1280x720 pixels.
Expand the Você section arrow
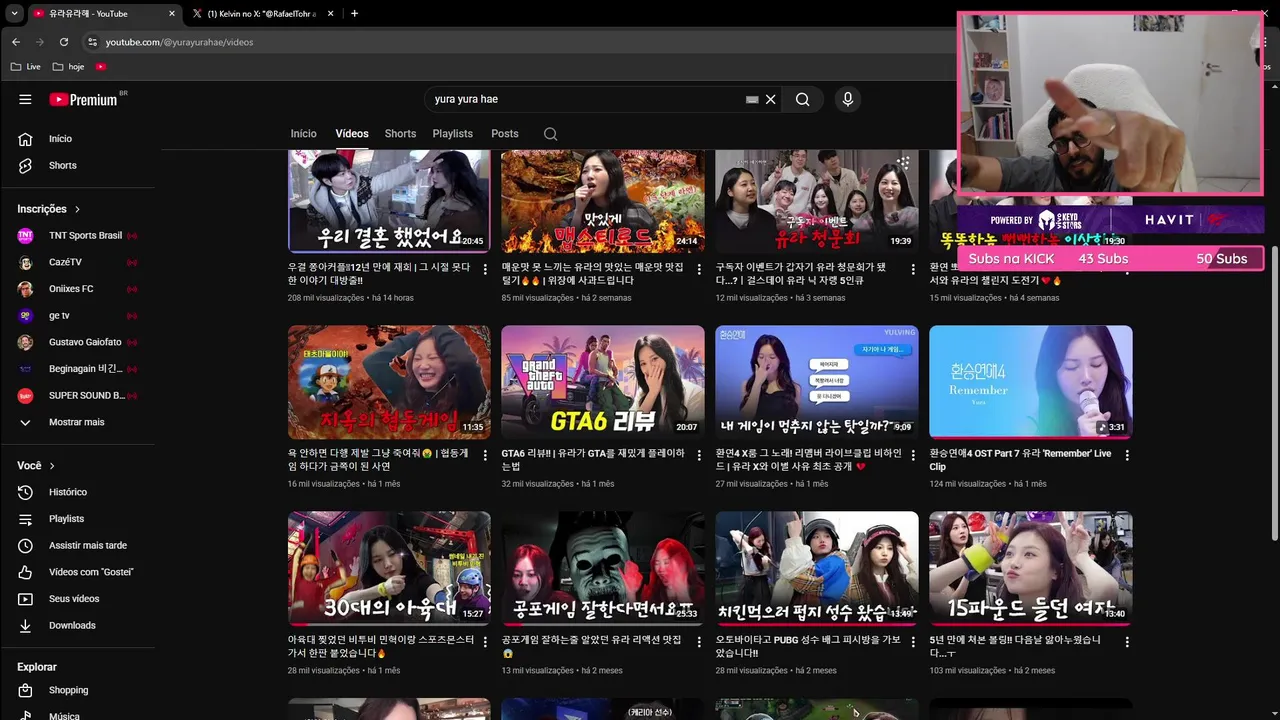tap(52, 466)
